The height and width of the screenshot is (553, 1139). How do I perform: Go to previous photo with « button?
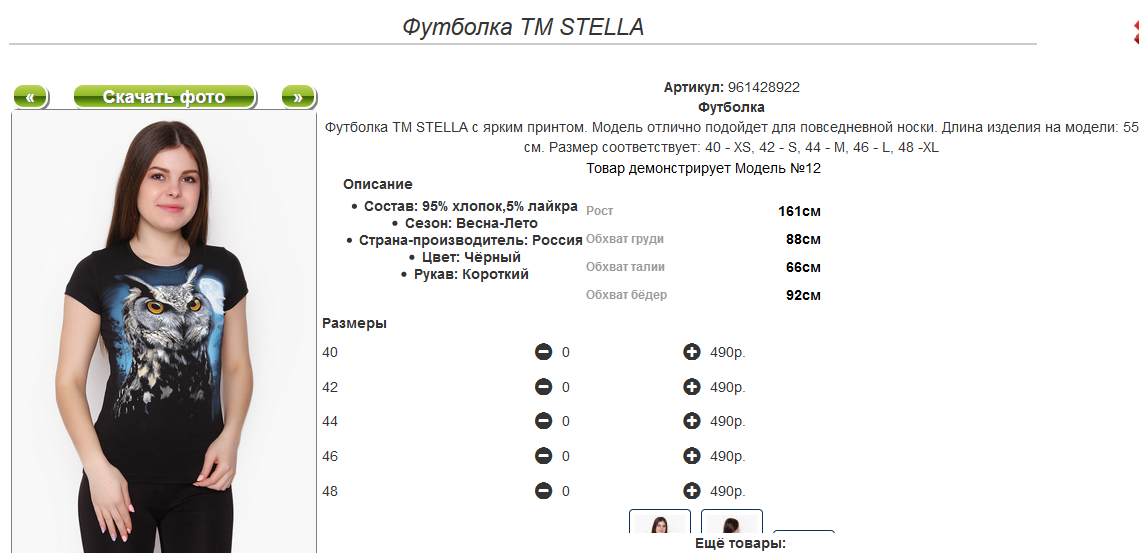point(31,97)
